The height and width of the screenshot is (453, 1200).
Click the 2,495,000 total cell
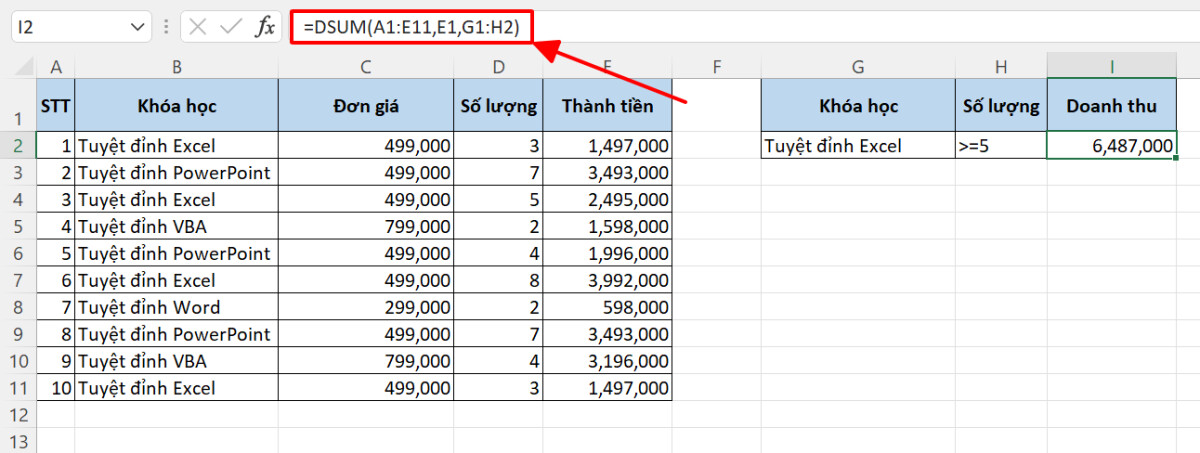click(608, 199)
